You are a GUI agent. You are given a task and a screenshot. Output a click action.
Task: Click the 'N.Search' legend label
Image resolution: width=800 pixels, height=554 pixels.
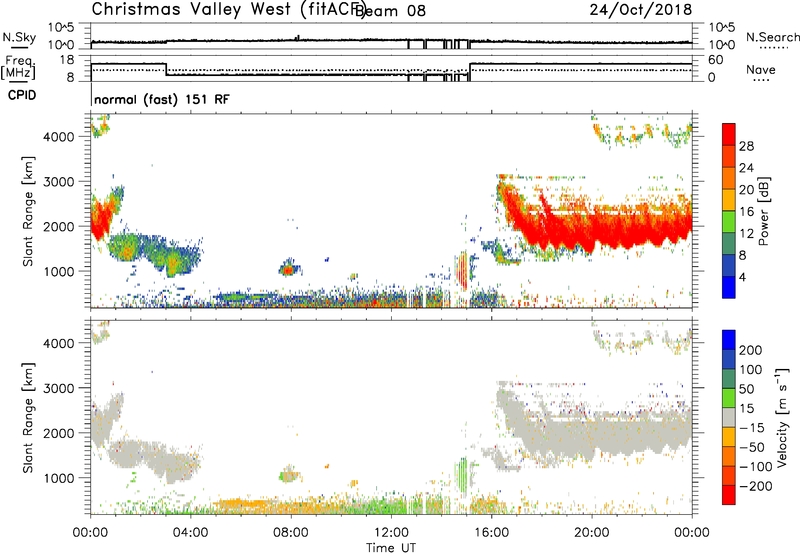(x=773, y=37)
